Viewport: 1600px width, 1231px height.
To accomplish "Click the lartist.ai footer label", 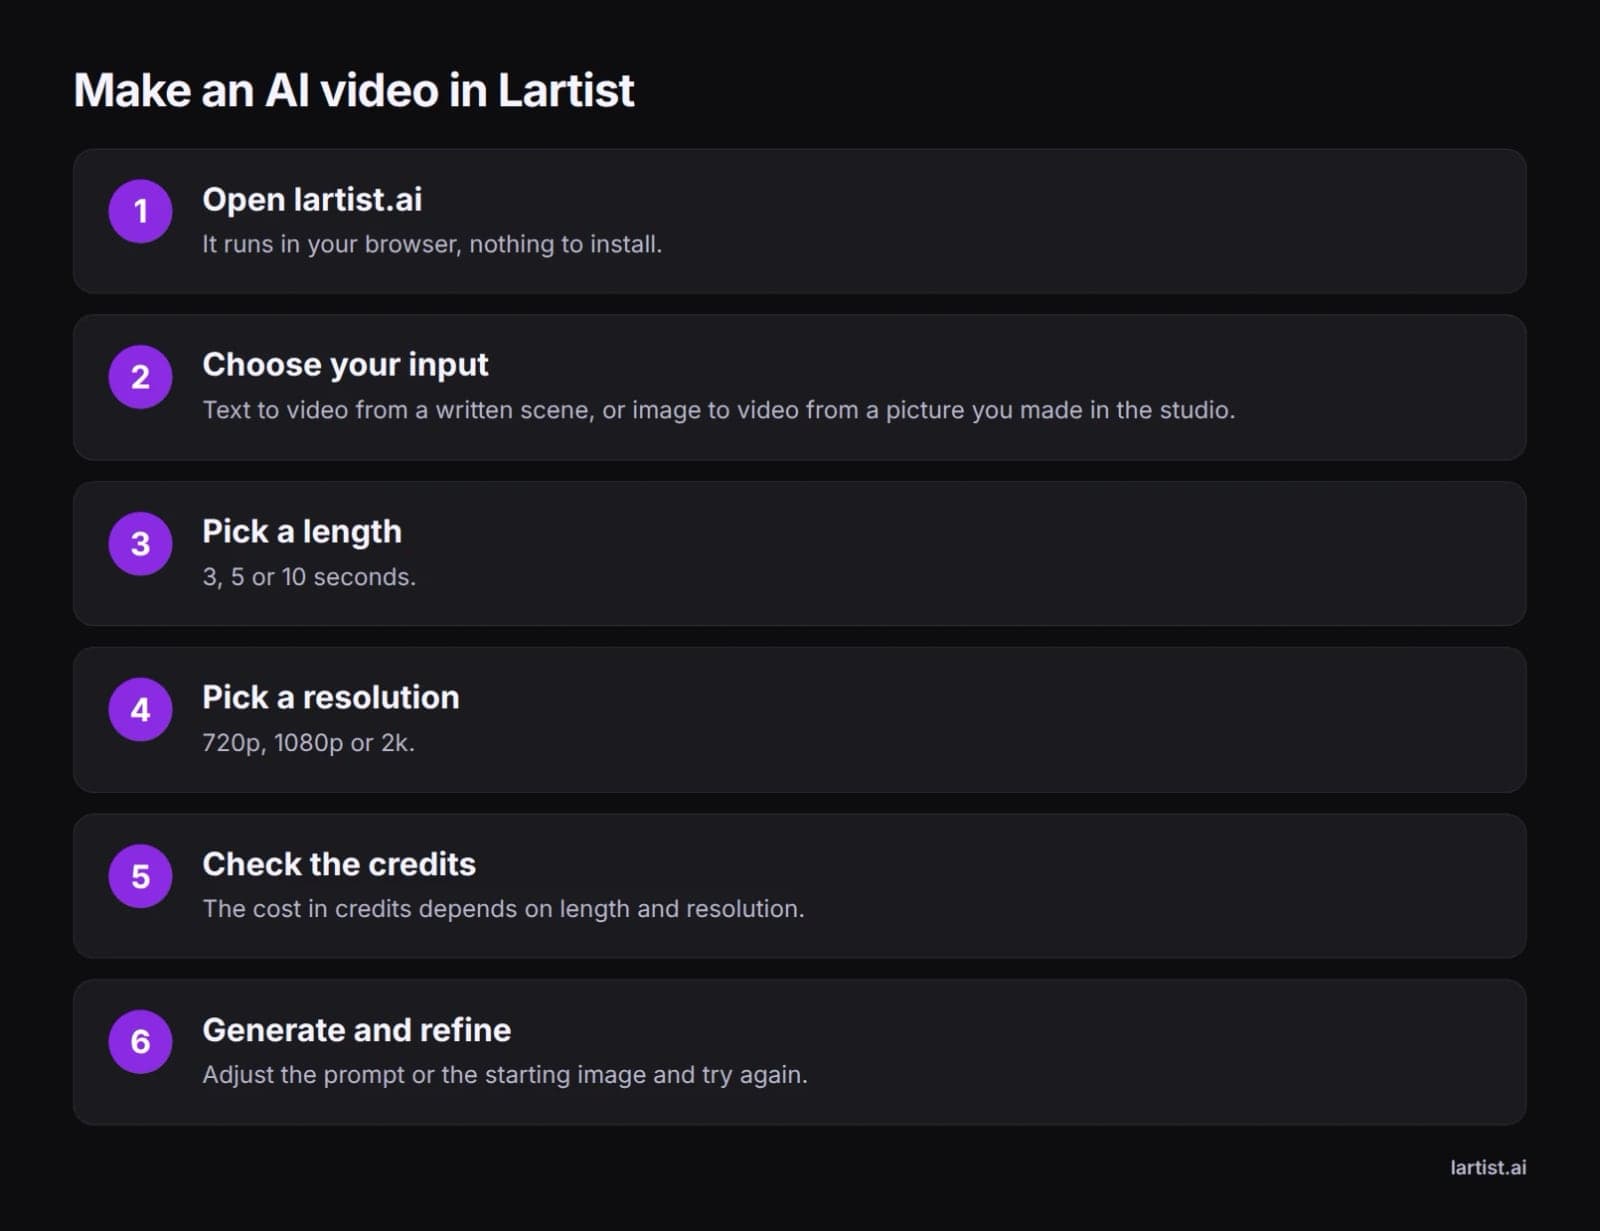I will coord(1488,1167).
